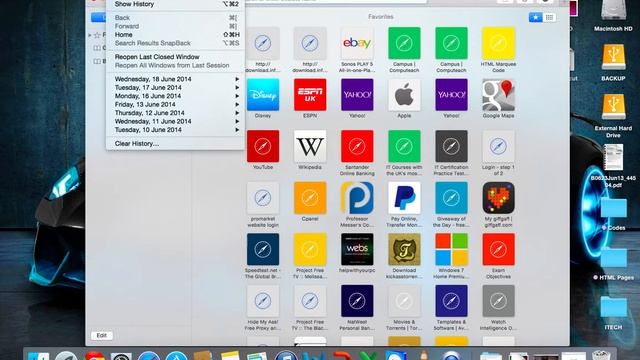Image resolution: width=640 pixels, height=360 pixels.
Task: Open the Templates & Software favorite
Action: pyautogui.click(x=451, y=301)
